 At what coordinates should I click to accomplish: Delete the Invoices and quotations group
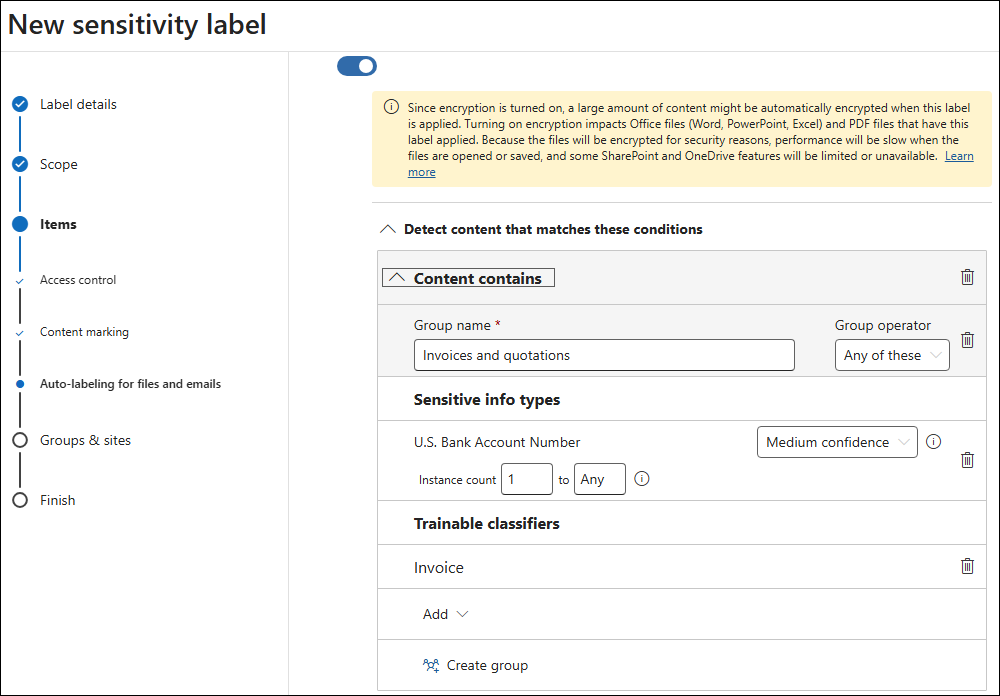(x=967, y=340)
